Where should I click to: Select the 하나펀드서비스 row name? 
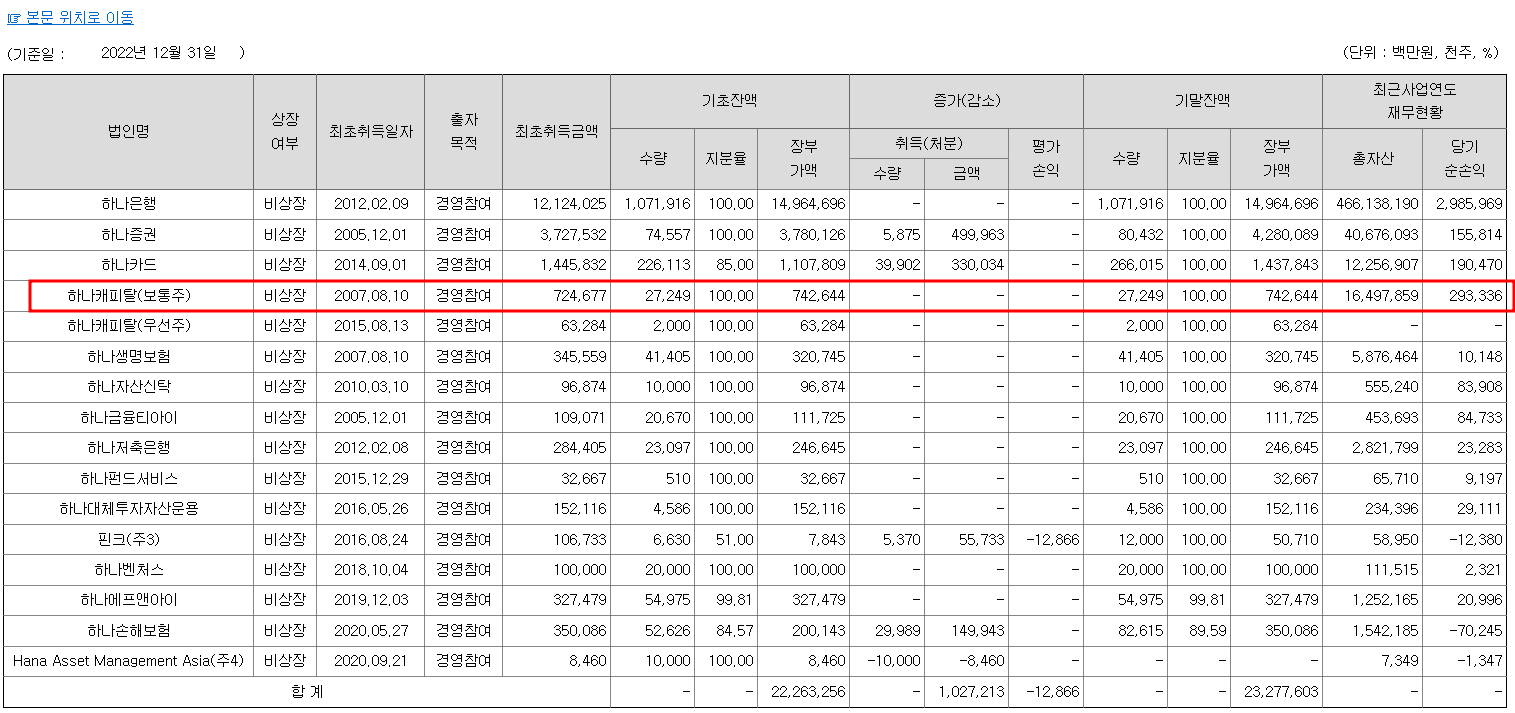(128, 479)
